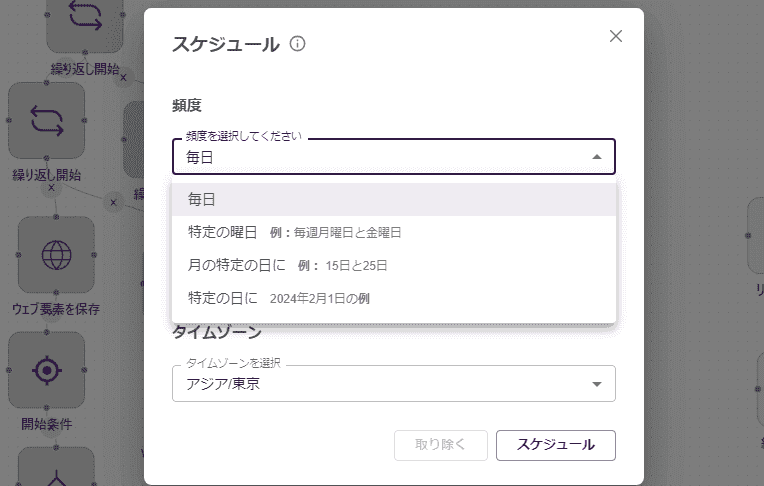Click the タイムゾーン section heading
The width and height of the screenshot is (764, 486).
217,332
